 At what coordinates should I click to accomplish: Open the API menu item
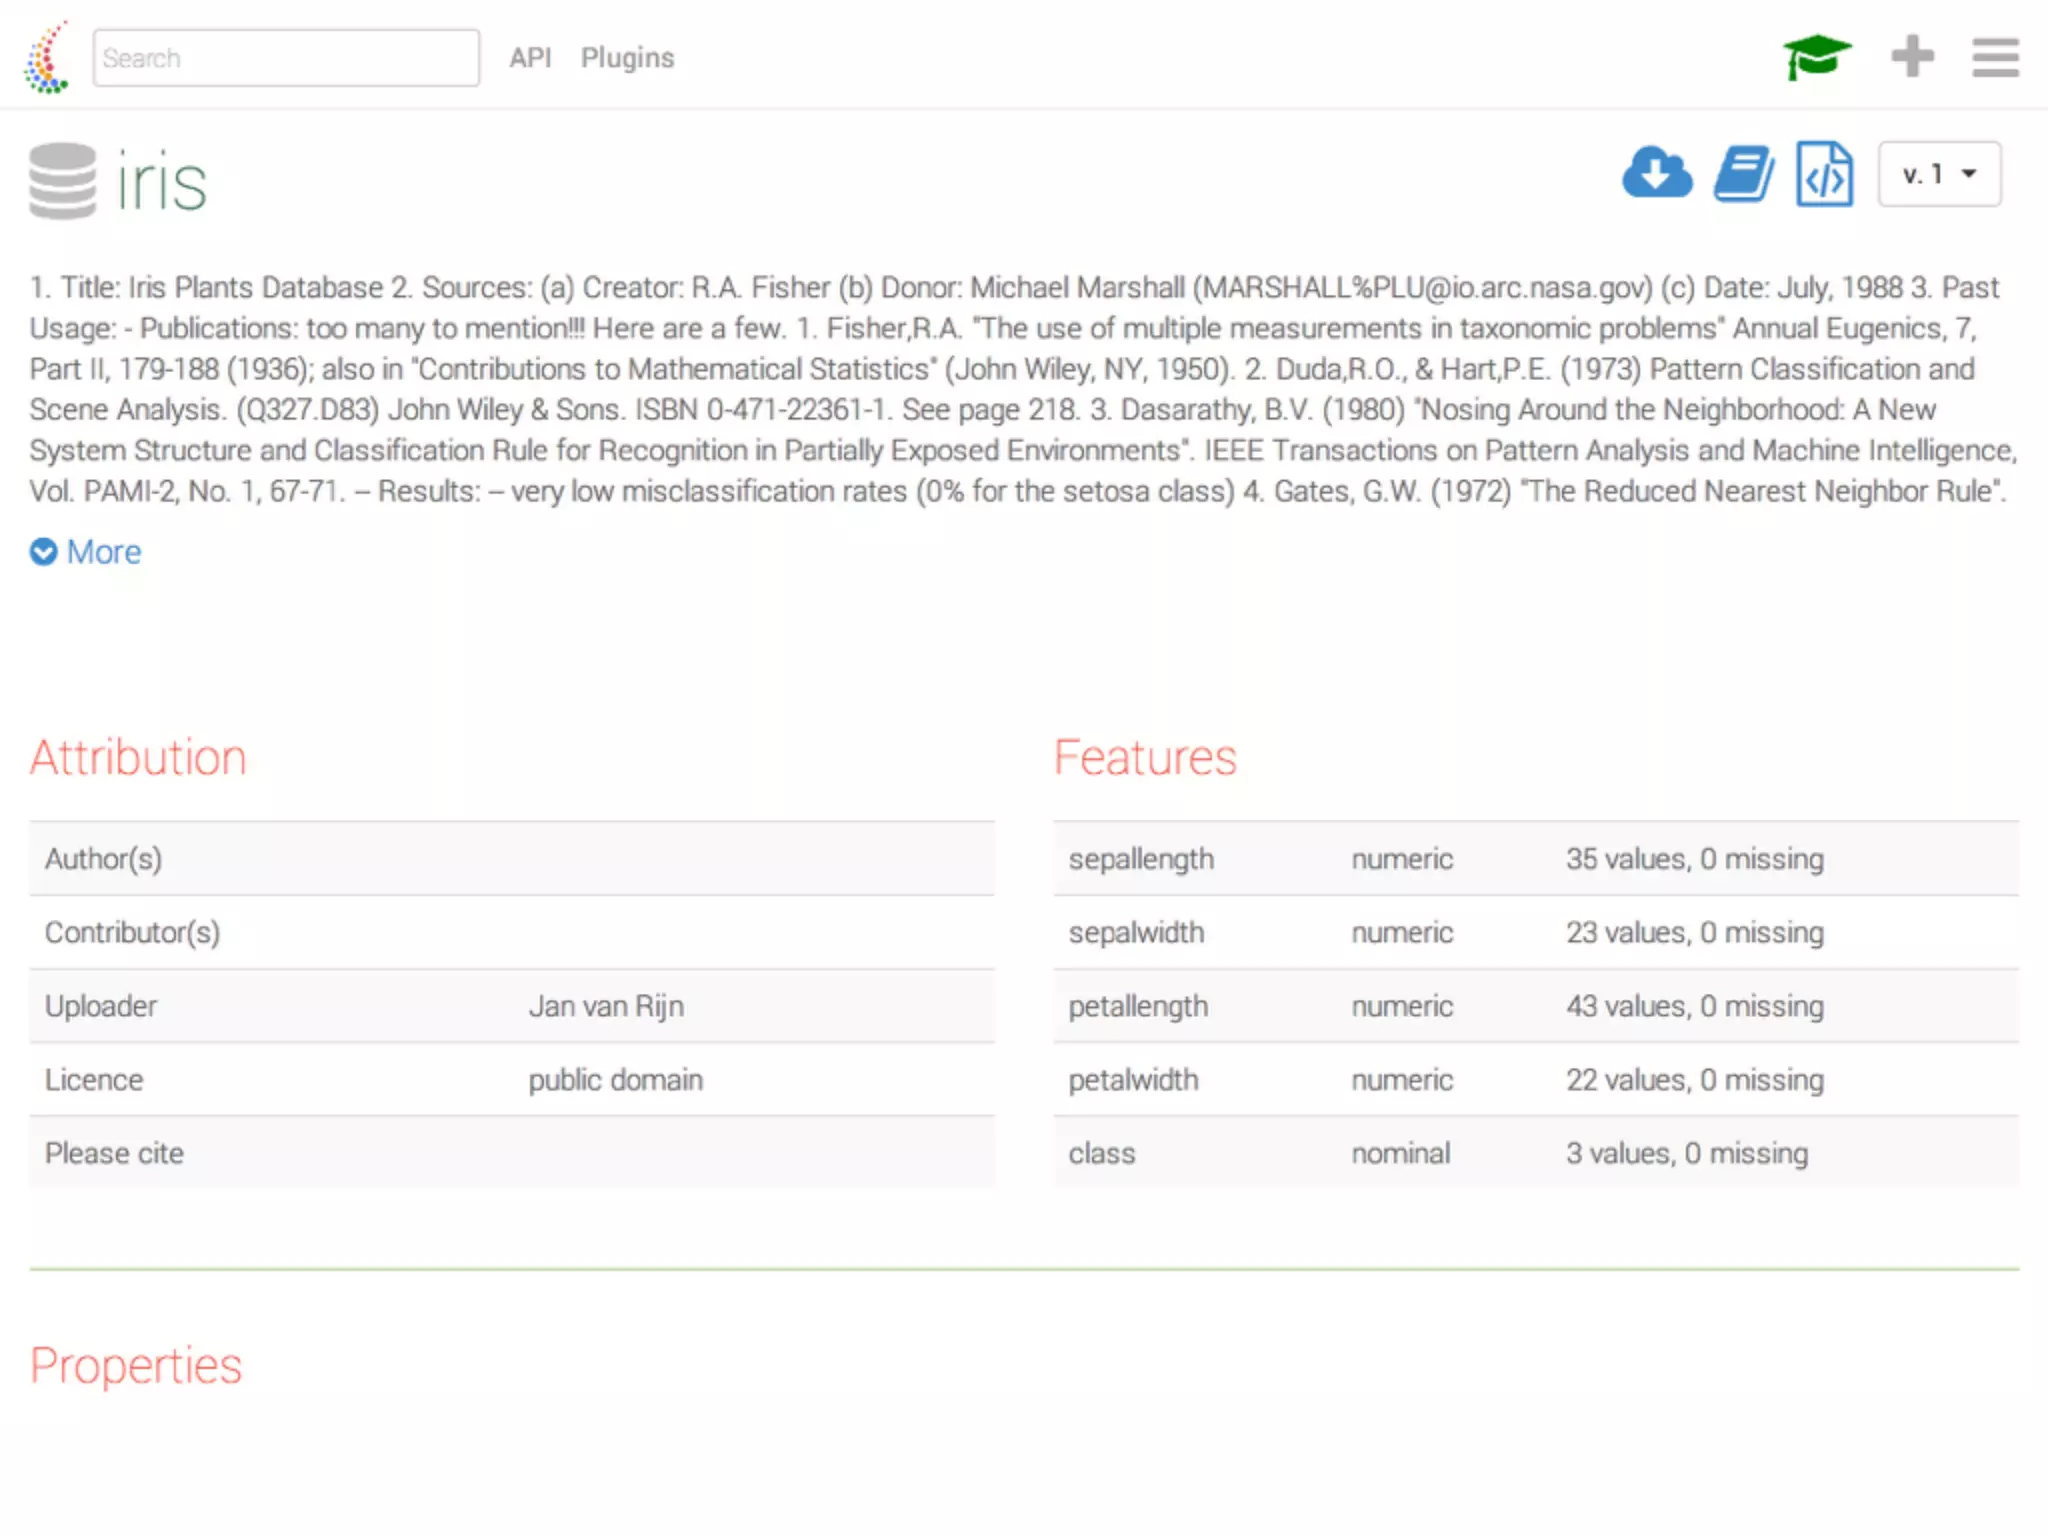click(530, 58)
